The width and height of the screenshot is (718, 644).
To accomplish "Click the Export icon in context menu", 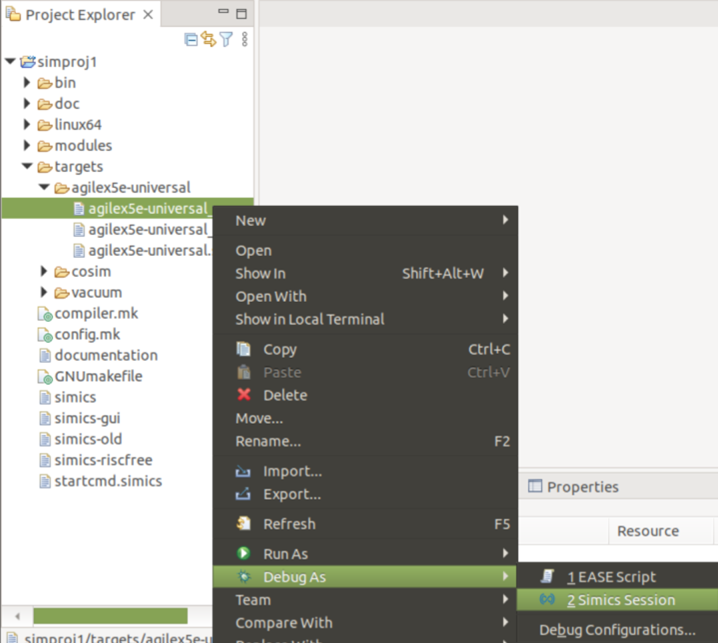I will [243, 494].
